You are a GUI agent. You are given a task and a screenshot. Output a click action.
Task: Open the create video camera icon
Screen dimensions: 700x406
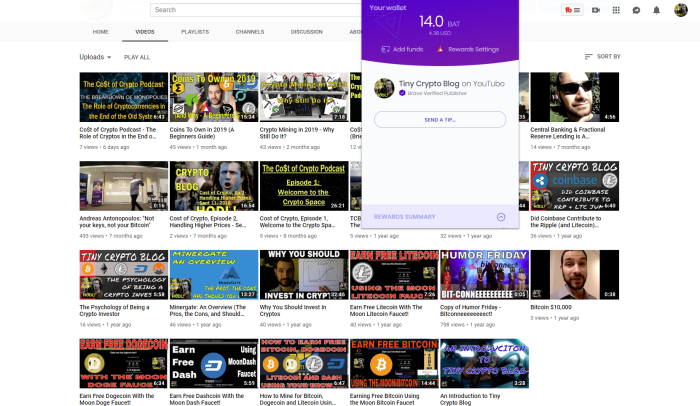click(x=596, y=10)
